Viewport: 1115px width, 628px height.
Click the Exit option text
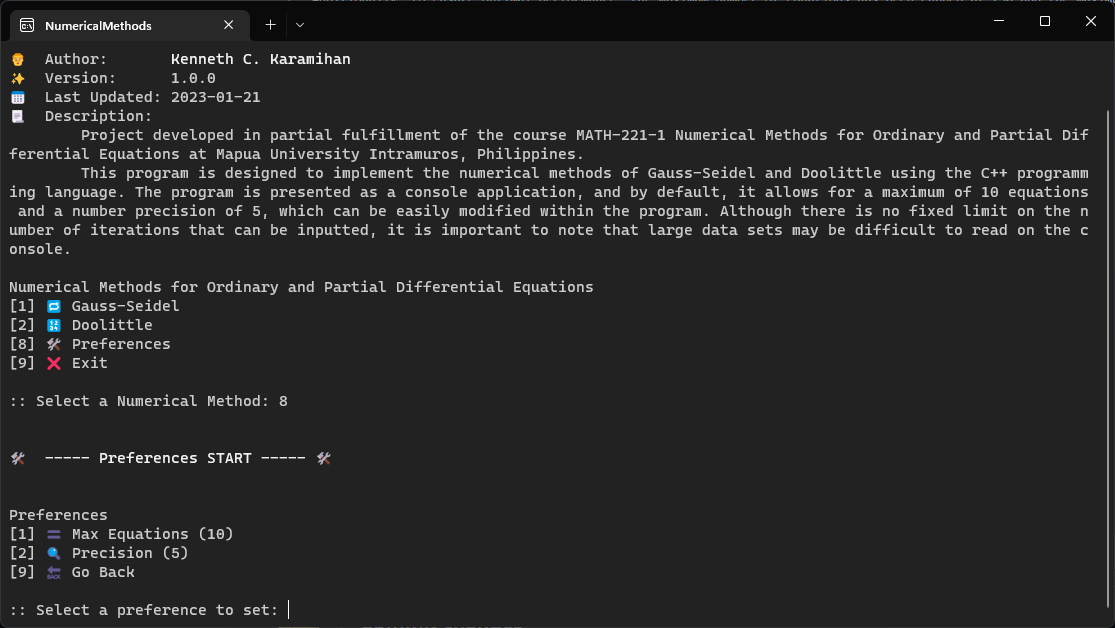(x=89, y=363)
